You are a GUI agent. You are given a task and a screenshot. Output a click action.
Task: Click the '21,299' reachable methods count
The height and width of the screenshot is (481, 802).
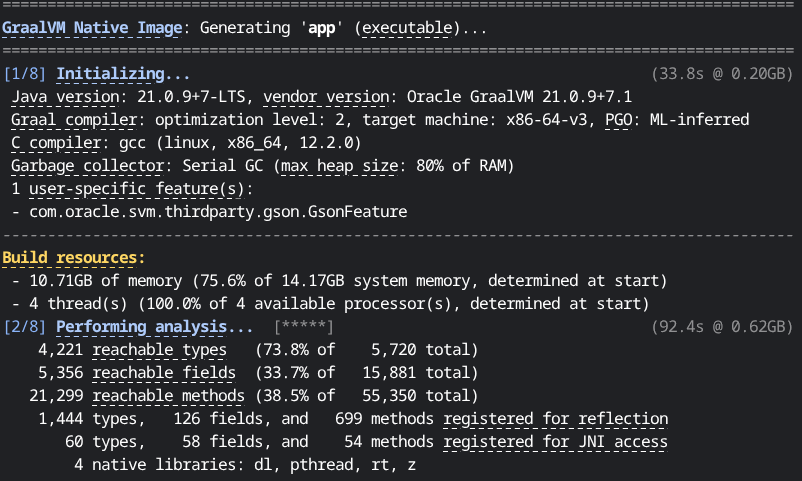pos(56,396)
